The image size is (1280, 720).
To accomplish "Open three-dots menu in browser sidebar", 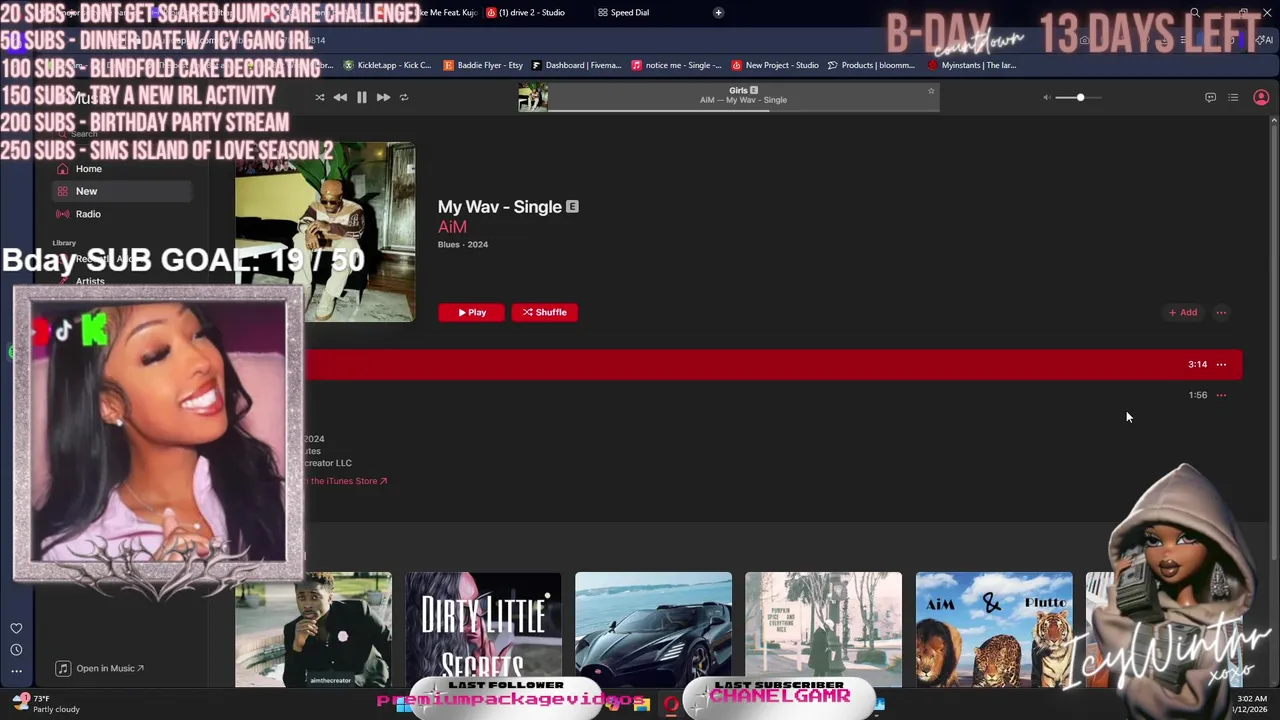I will [16, 672].
